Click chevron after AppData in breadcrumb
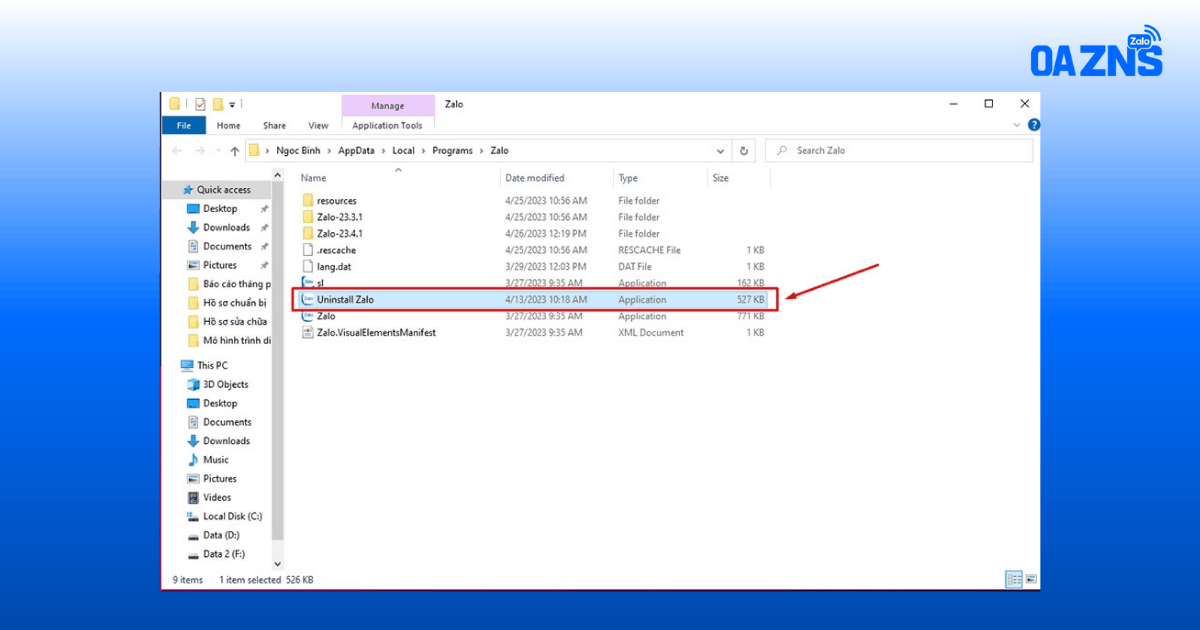Screen dimensions: 1200x630 [x=384, y=151]
